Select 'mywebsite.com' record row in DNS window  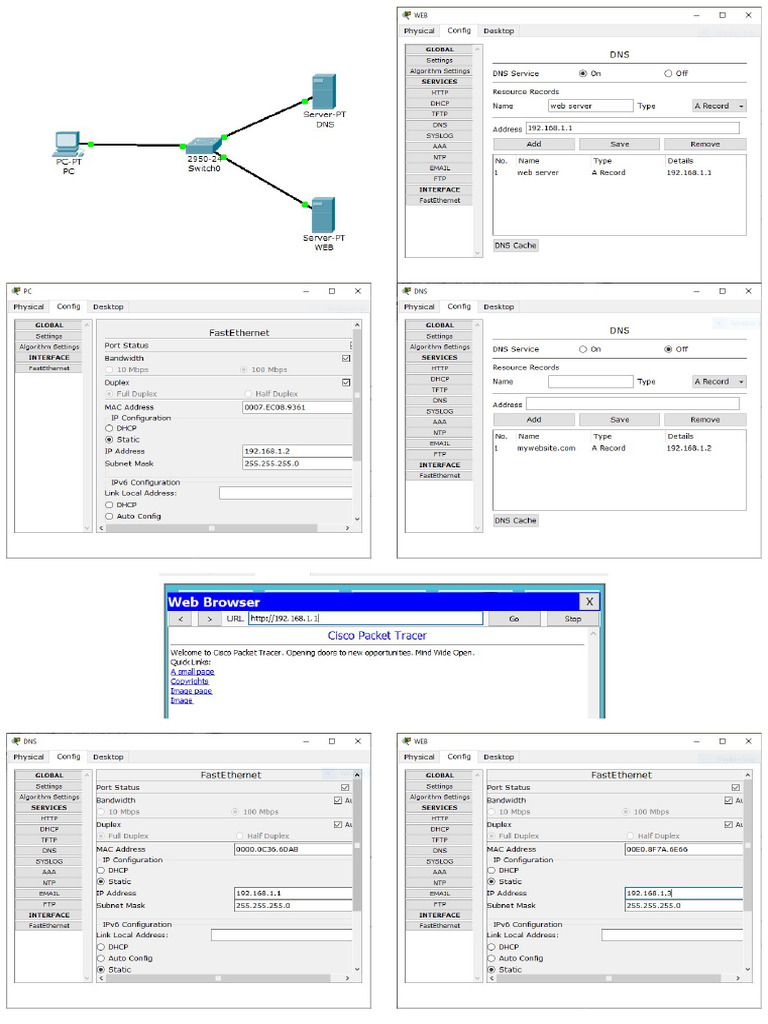[618, 449]
